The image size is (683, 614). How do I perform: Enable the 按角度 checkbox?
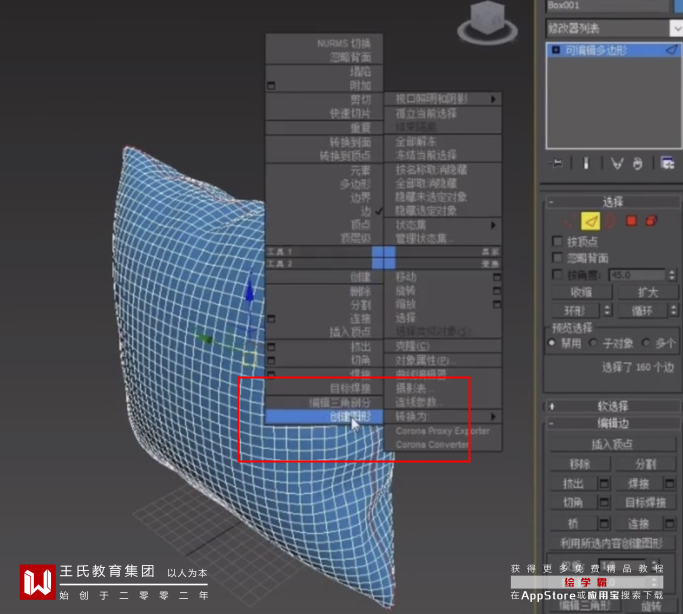click(557, 274)
